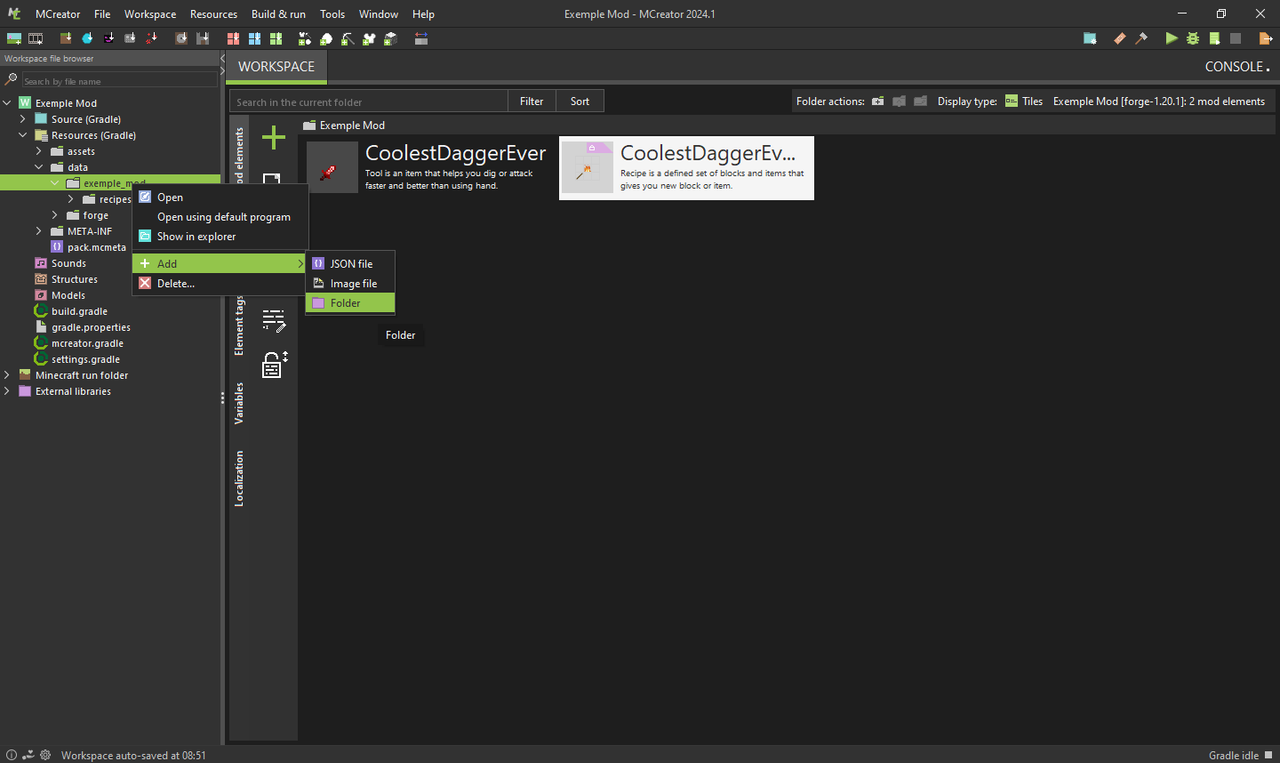The height and width of the screenshot is (763, 1280).
Task: Click import entity texture icon
Action: [109, 38]
